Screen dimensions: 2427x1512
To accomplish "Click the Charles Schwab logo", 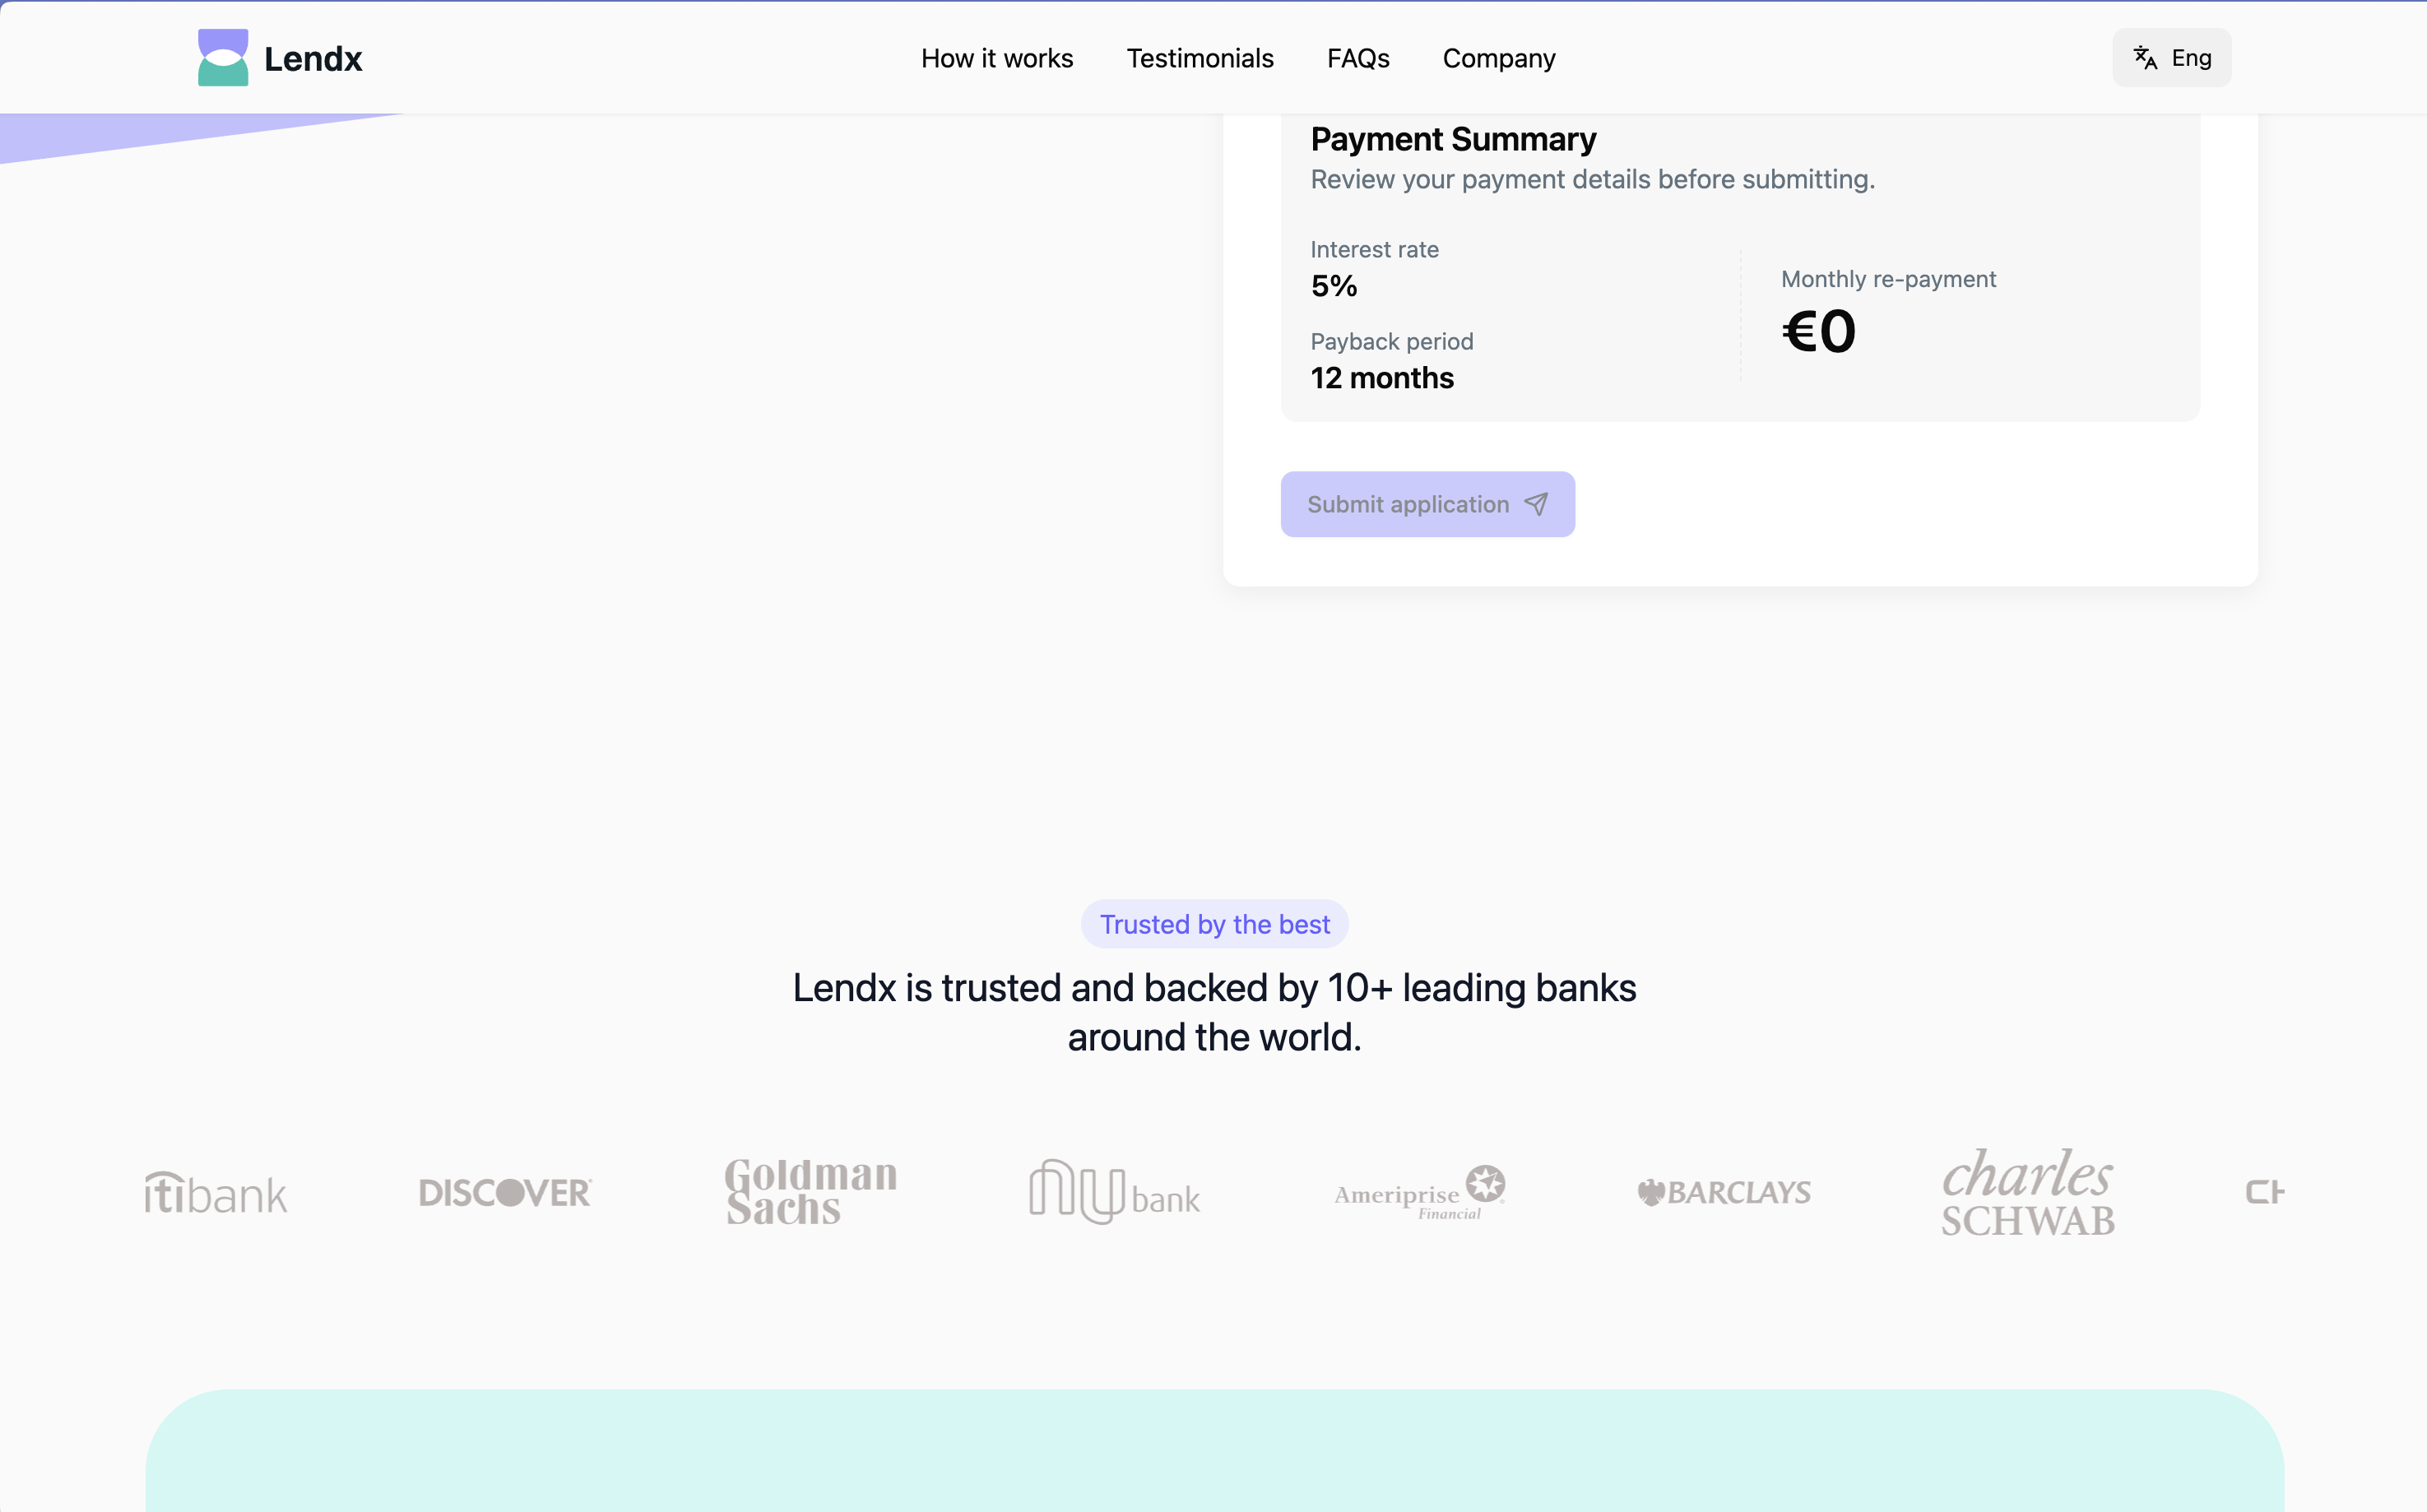I will click(x=2027, y=1191).
